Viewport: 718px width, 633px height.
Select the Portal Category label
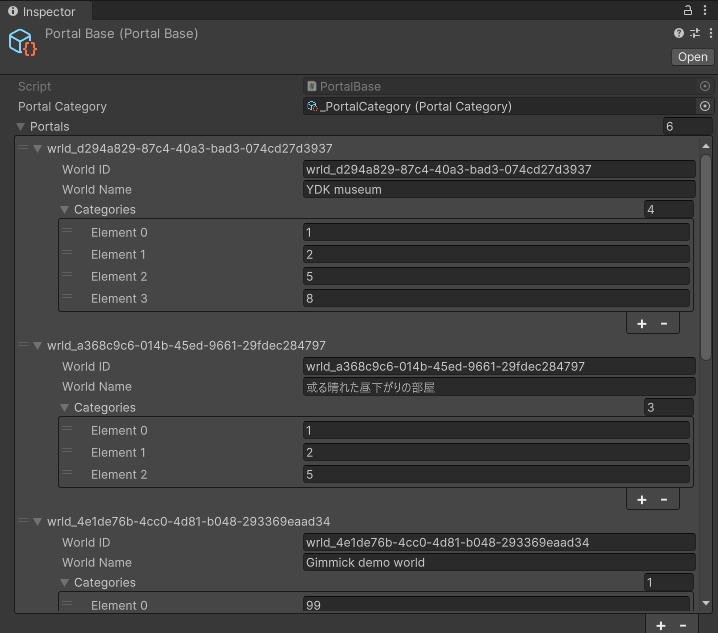click(x=62, y=106)
